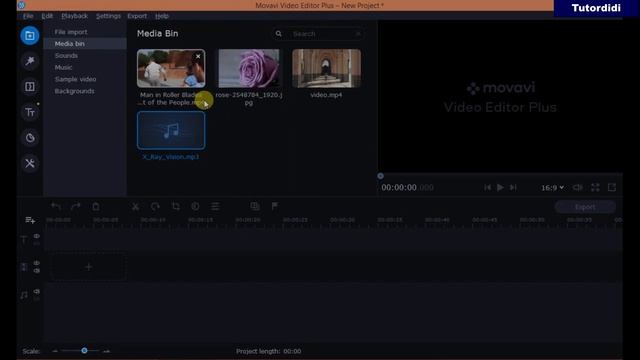Click the plus placeholder on video track
The image size is (640, 360).
tap(88, 267)
